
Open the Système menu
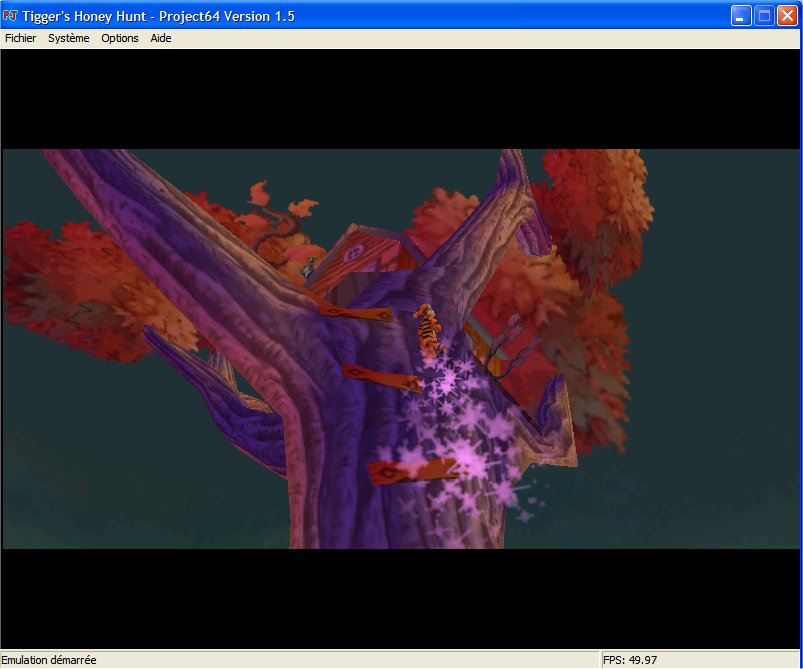(x=69, y=38)
